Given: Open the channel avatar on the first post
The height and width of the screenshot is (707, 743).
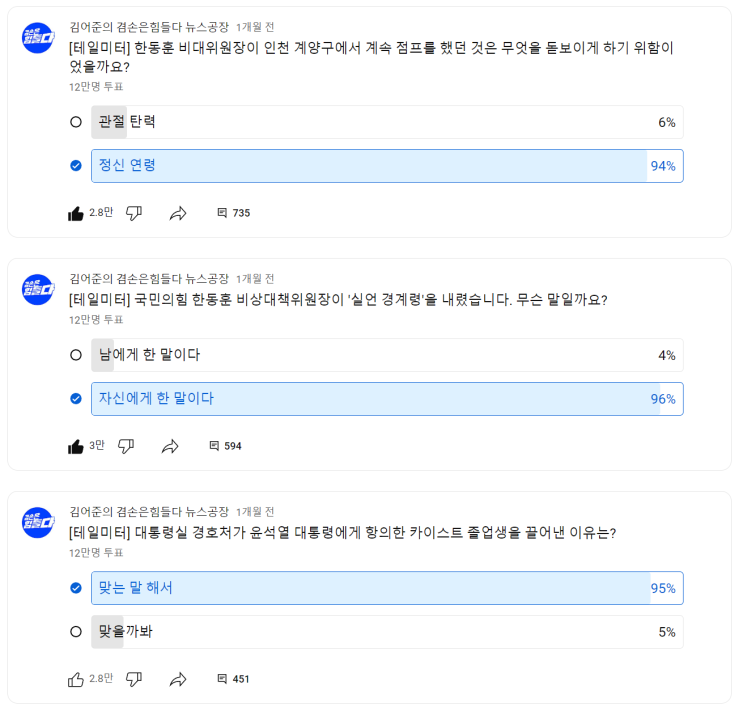Looking at the screenshot, I should pos(37,38).
